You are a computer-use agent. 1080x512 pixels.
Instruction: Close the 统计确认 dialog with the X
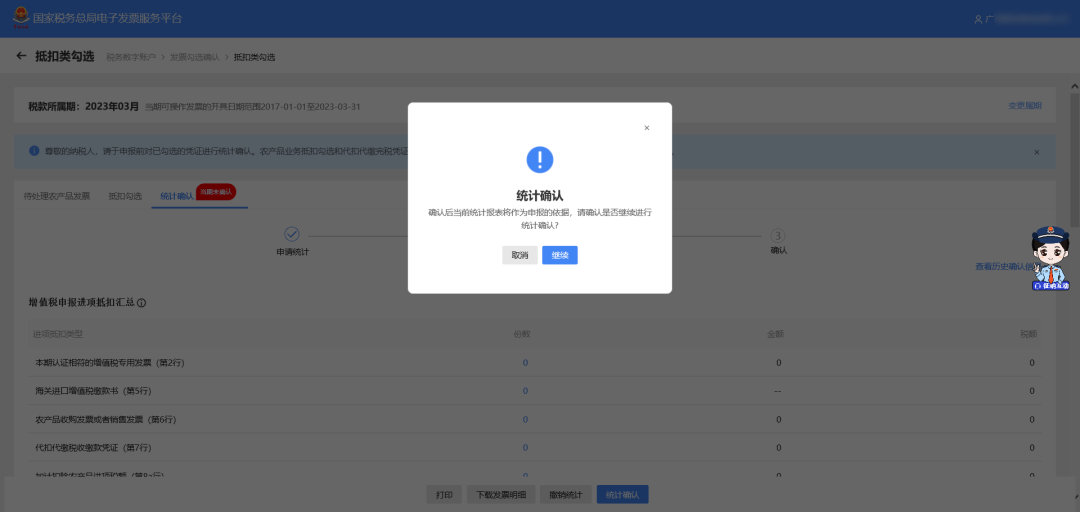pyautogui.click(x=646, y=128)
